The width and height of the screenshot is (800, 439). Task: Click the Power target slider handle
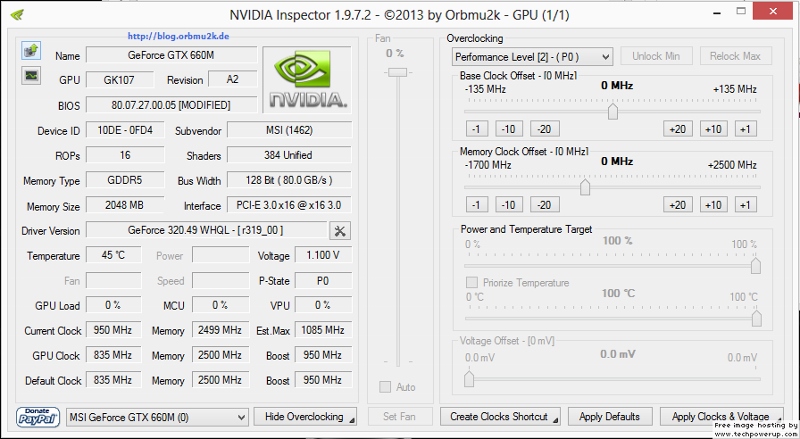tap(756, 265)
